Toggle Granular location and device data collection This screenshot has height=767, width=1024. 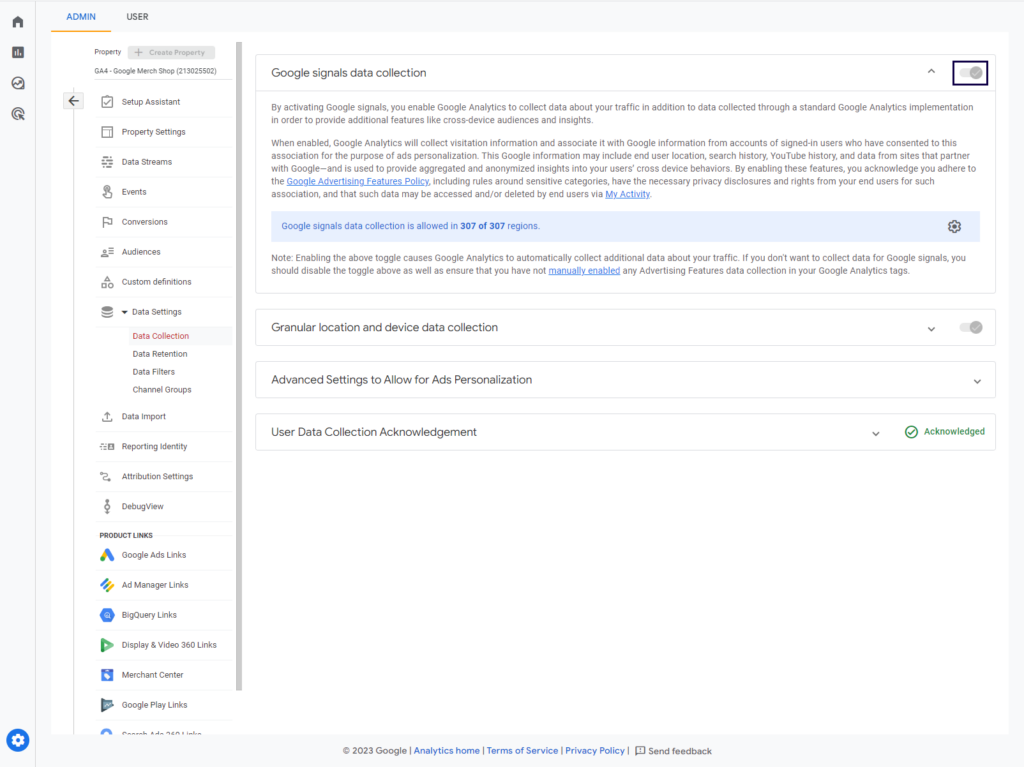pyautogui.click(x=971, y=327)
